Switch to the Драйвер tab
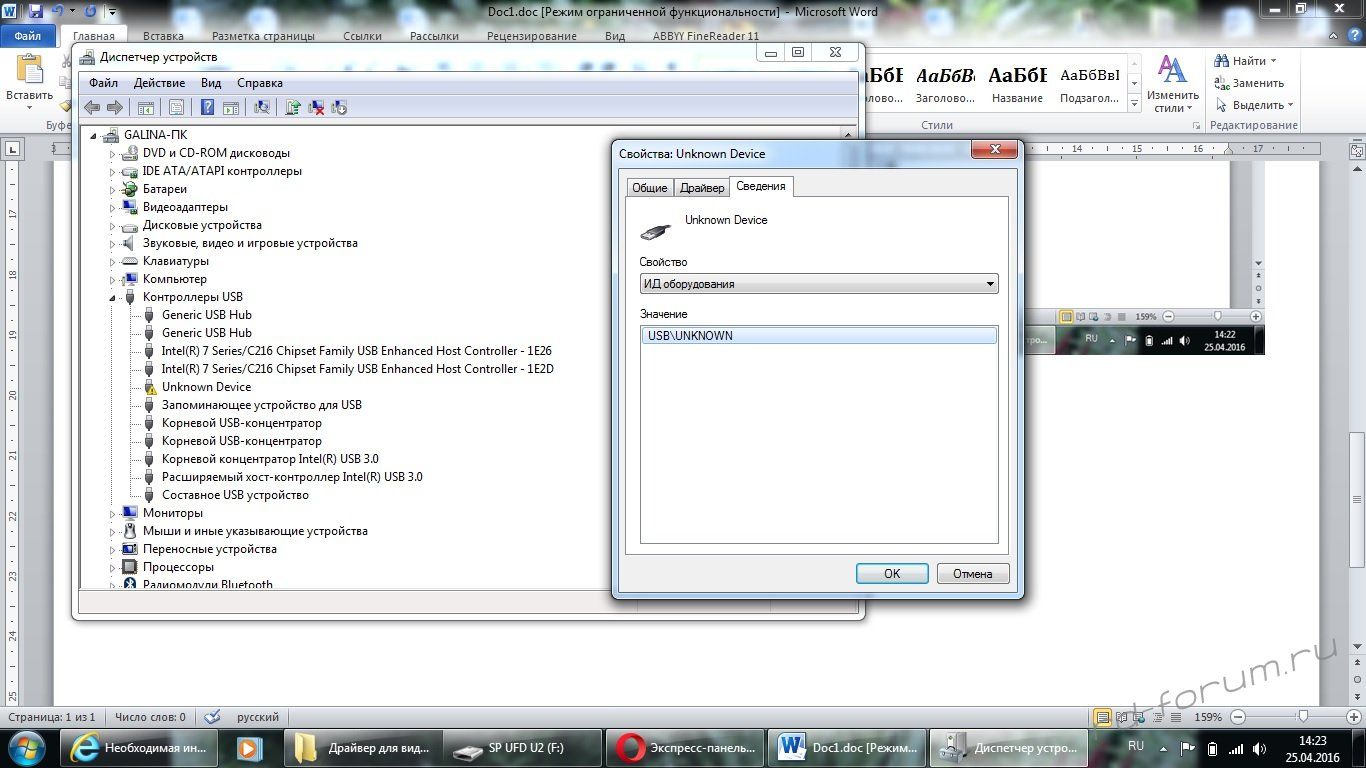The width and height of the screenshot is (1366, 768). tap(702, 188)
